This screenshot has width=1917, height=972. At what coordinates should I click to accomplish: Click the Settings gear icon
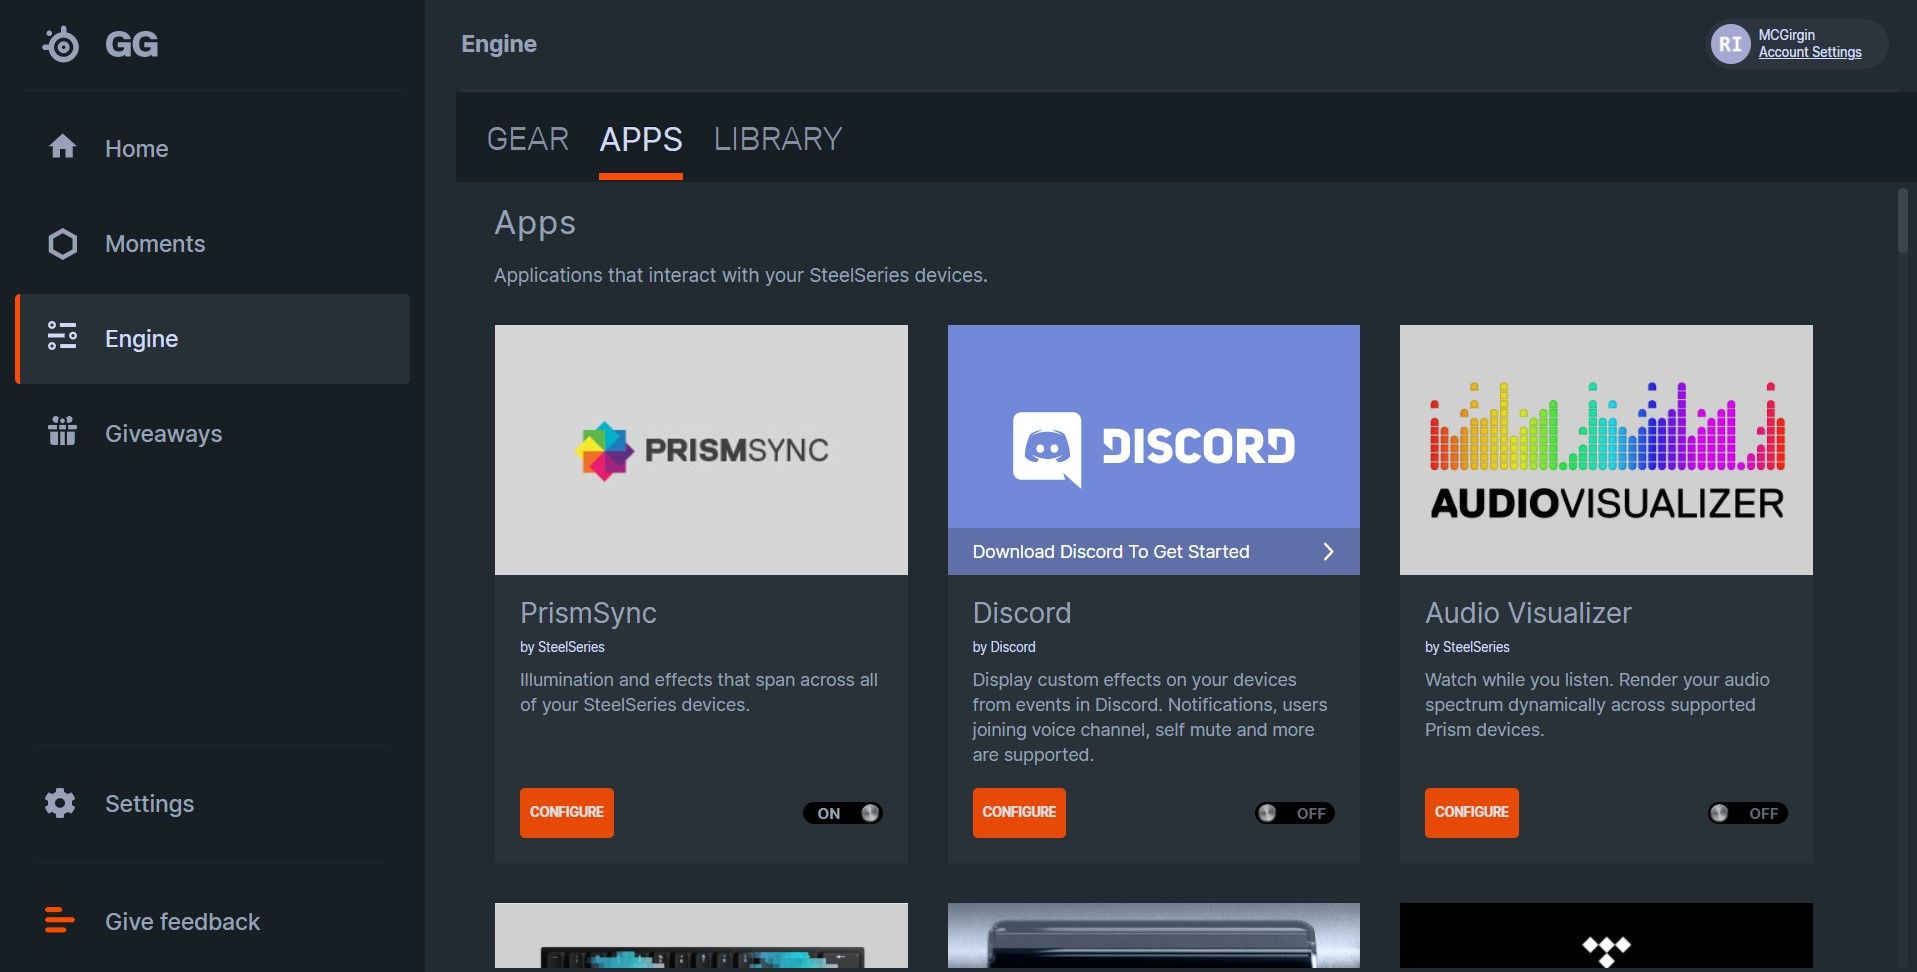pos(60,803)
